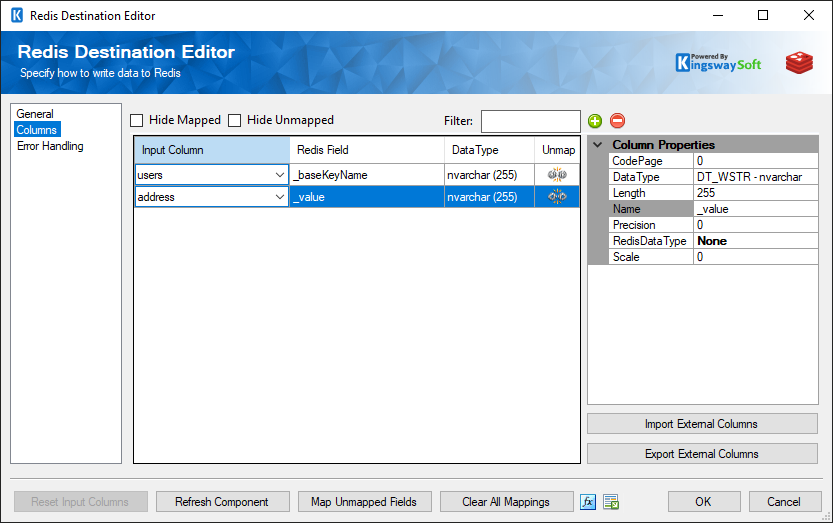Click the Length value 255
The width and height of the screenshot is (833, 523).
click(755, 192)
